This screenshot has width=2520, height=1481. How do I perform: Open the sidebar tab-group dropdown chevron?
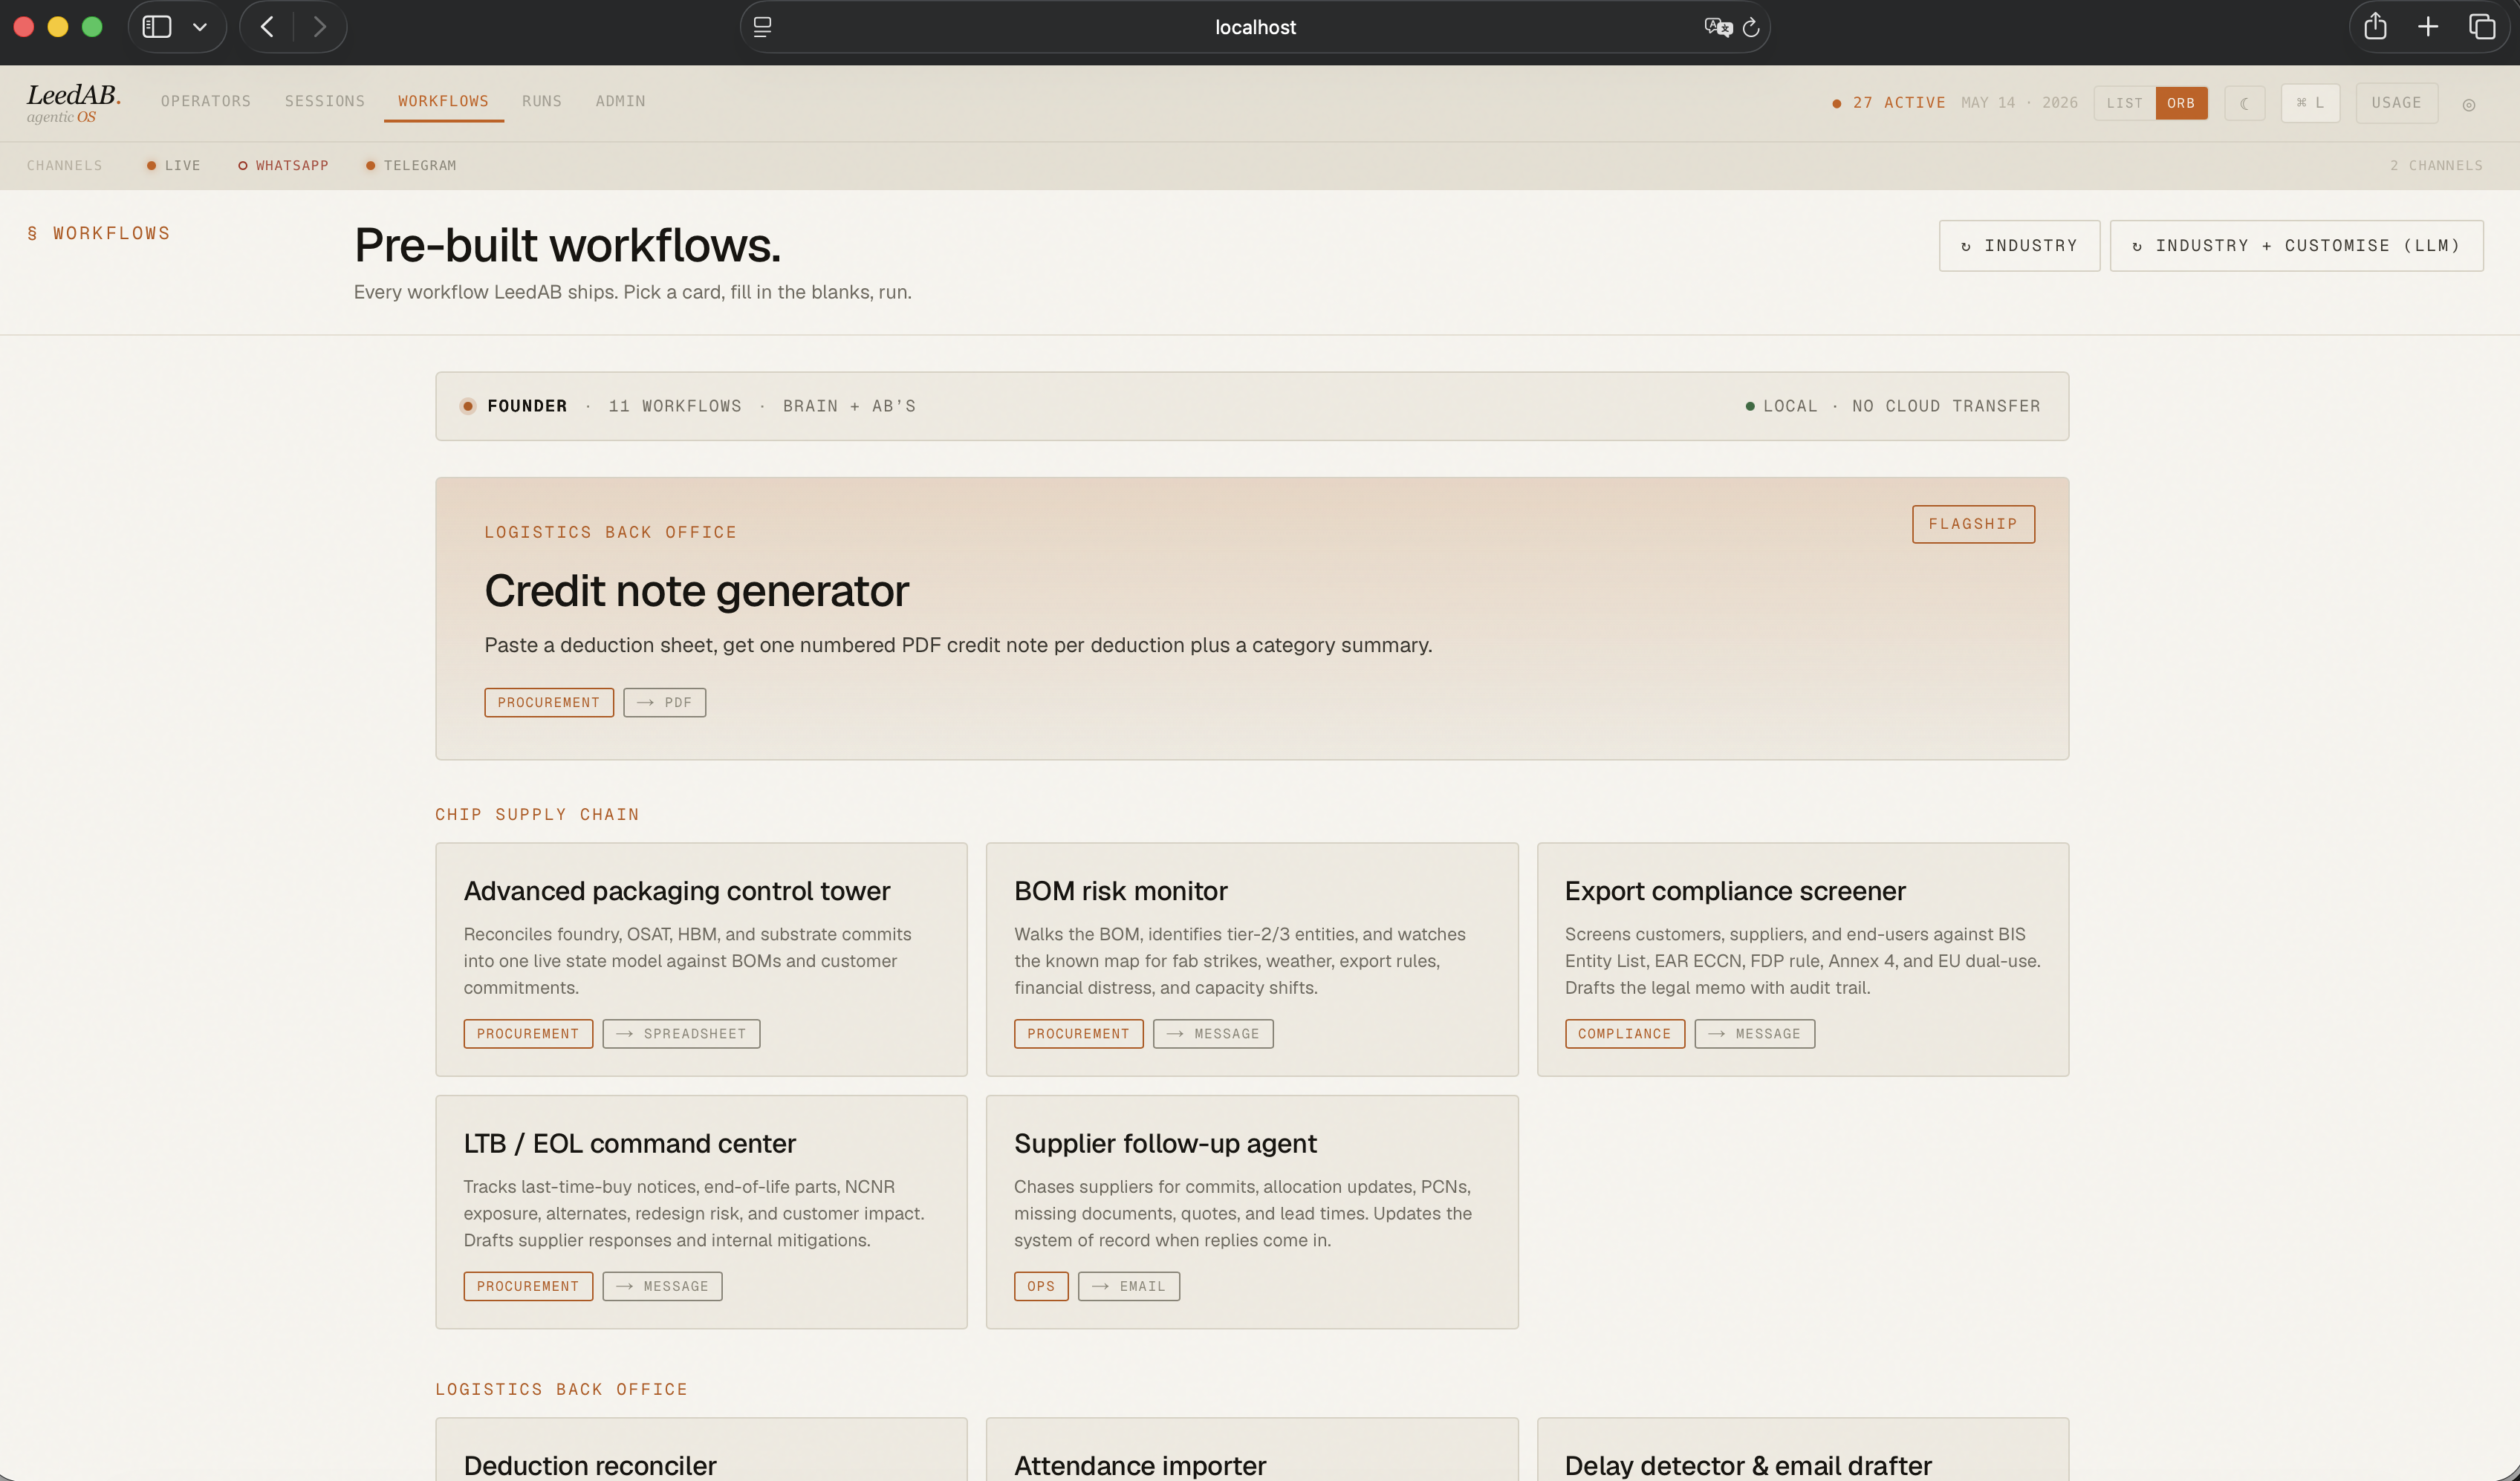(x=200, y=27)
